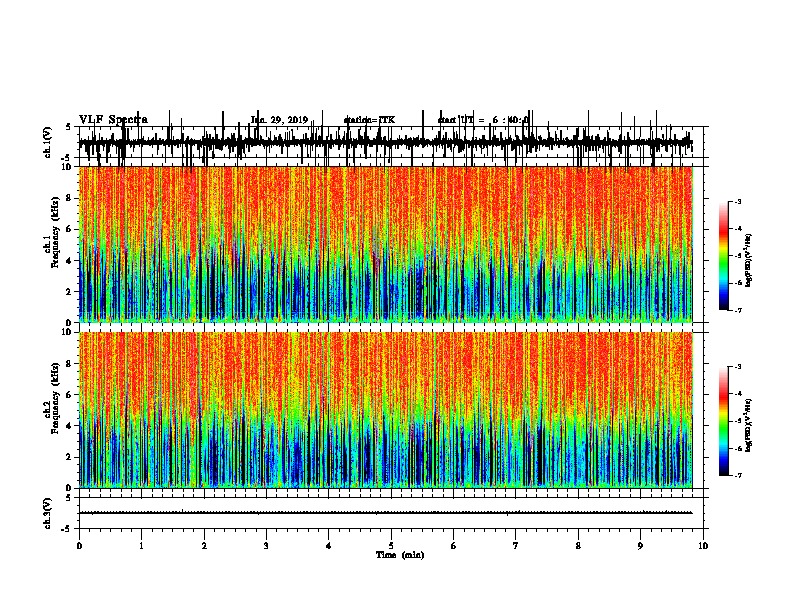This screenshot has height=612, width=792.
Task: Click the "Time (min)" axis title
Action: pyautogui.click(x=400, y=555)
